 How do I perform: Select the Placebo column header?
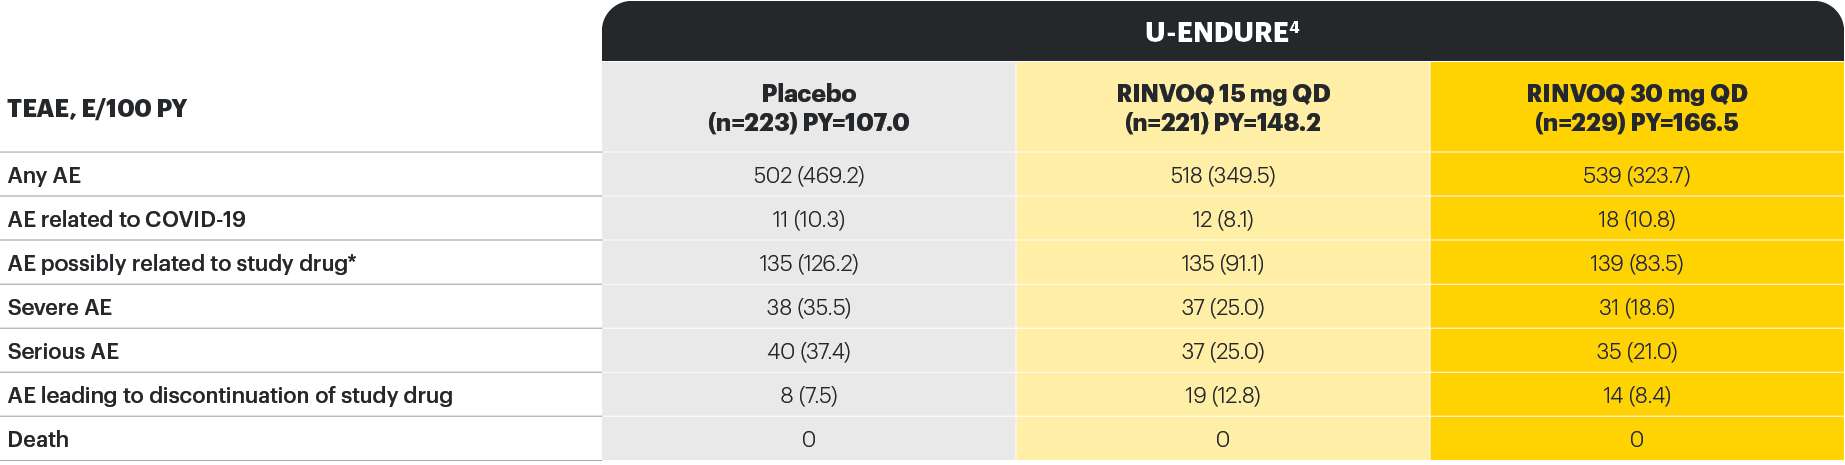click(808, 108)
